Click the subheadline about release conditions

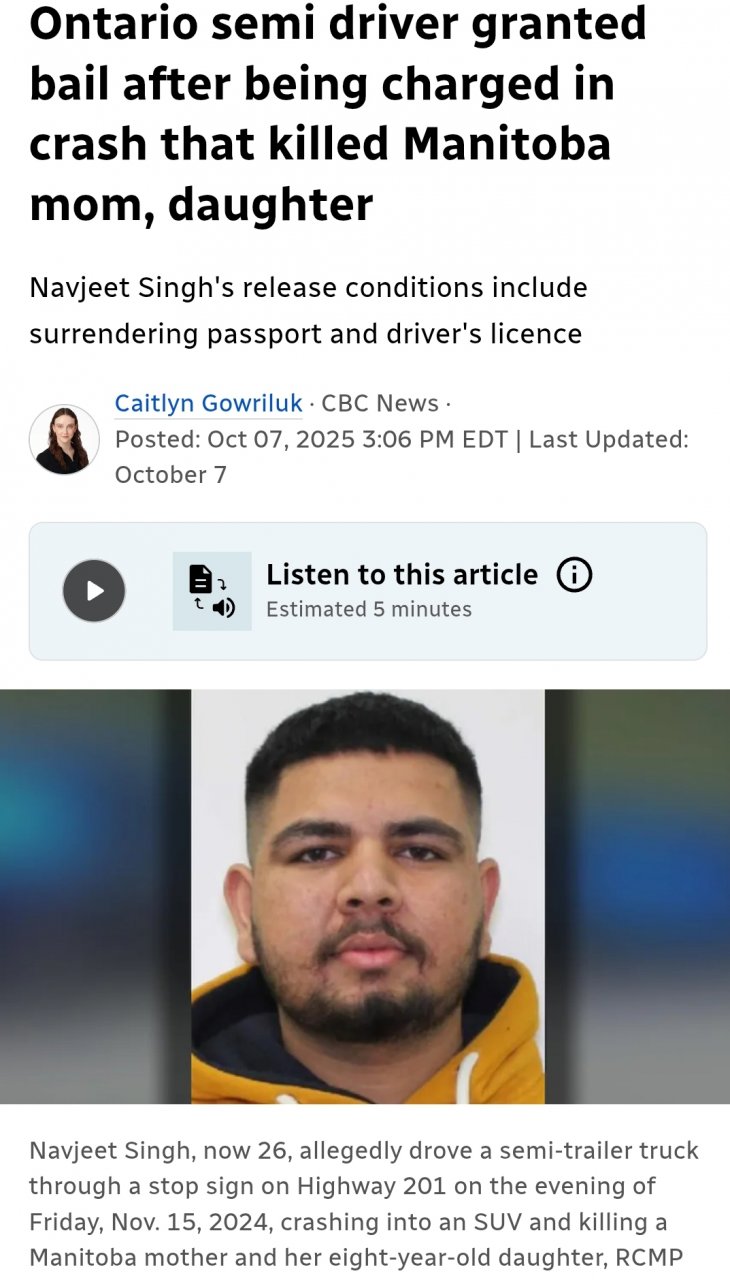click(x=308, y=310)
